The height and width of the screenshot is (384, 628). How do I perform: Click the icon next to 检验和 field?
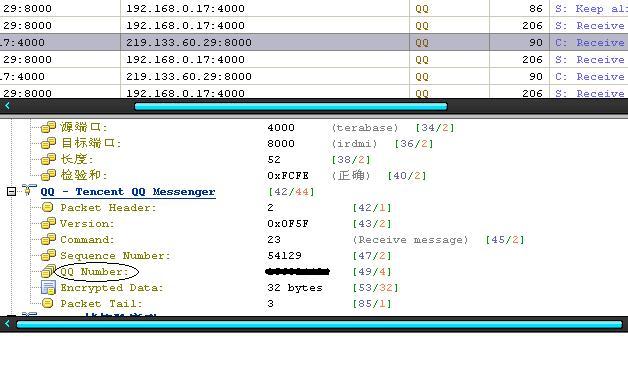coord(48,175)
